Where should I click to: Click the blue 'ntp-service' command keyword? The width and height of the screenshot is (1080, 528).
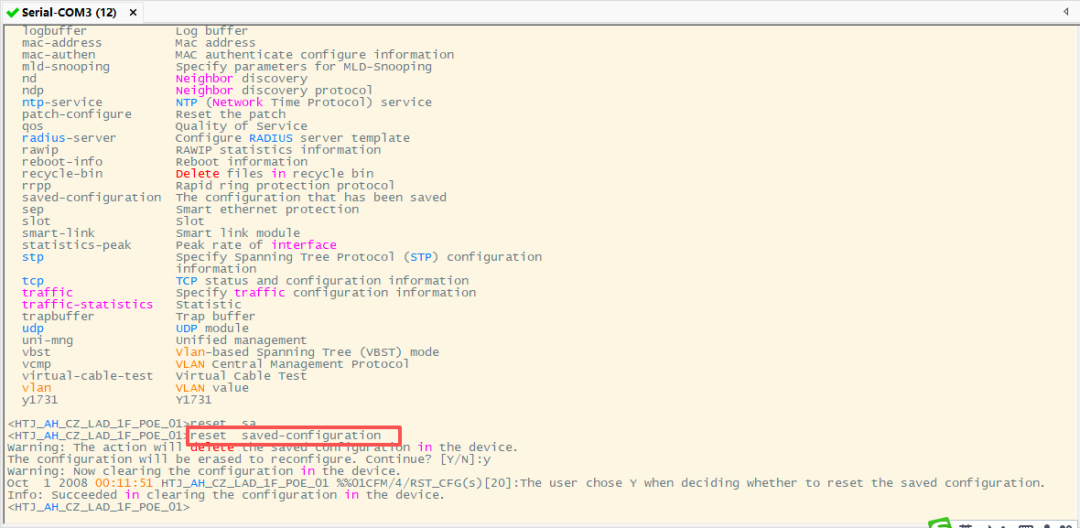(x=62, y=102)
